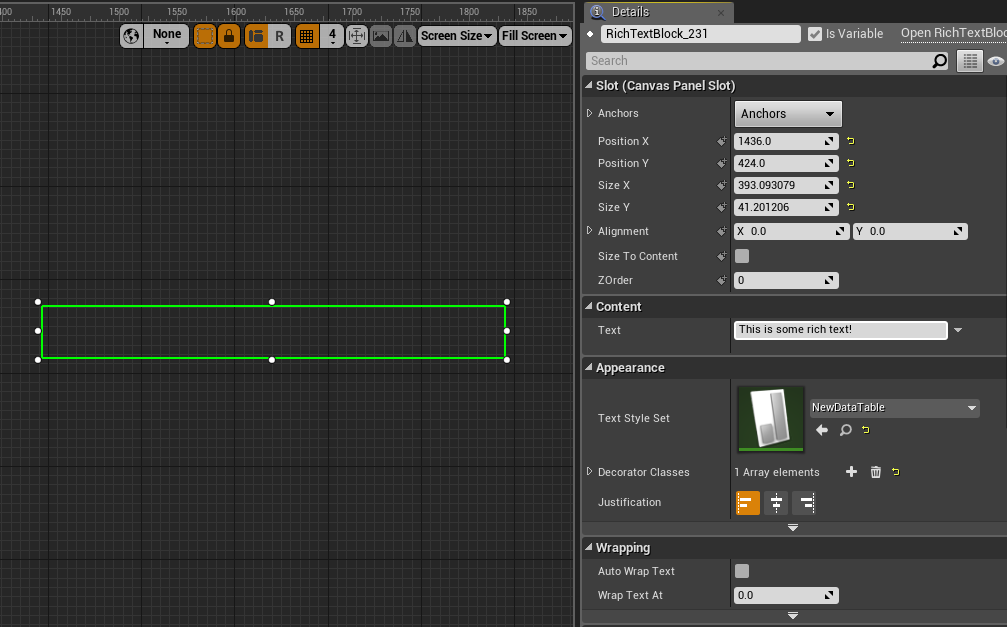Viewport: 1007px width, 627px height.
Task: Enable Auto Wrap Text
Action: (742, 571)
